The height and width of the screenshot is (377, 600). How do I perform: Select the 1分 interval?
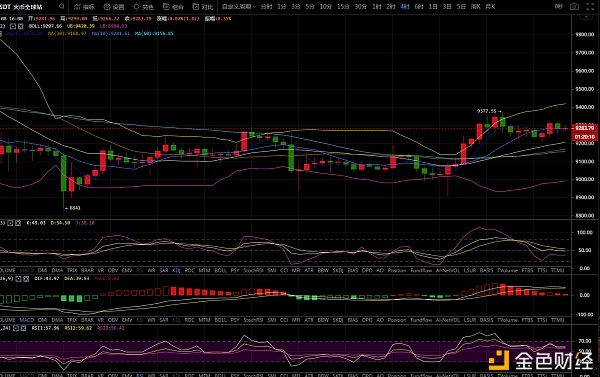point(282,7)
